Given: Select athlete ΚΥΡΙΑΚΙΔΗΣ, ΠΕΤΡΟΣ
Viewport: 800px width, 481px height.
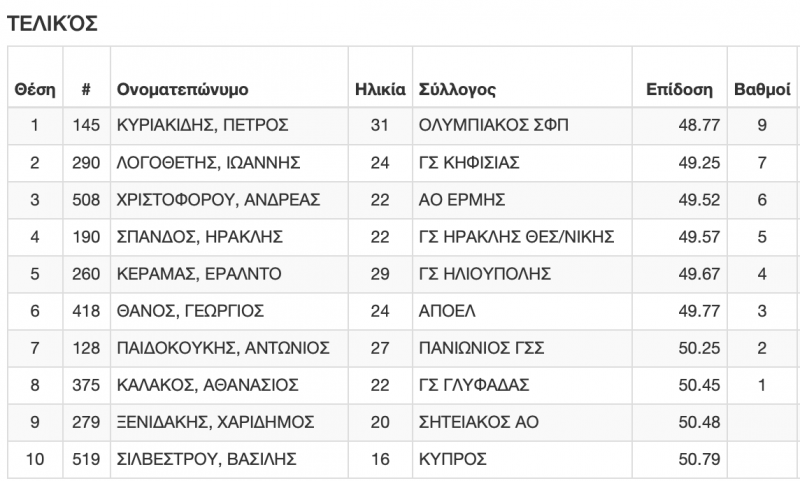Looking at the screenshot, I should [x=203, y=125].
